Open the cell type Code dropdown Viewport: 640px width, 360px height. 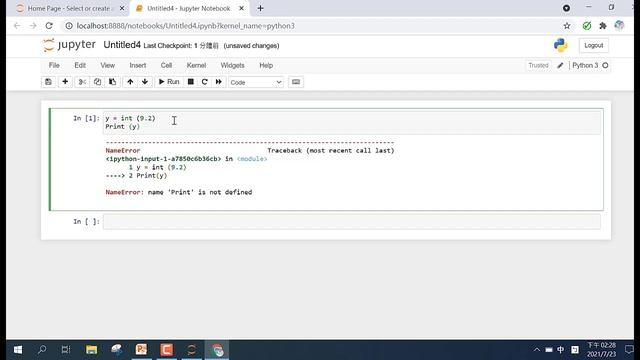256,82
